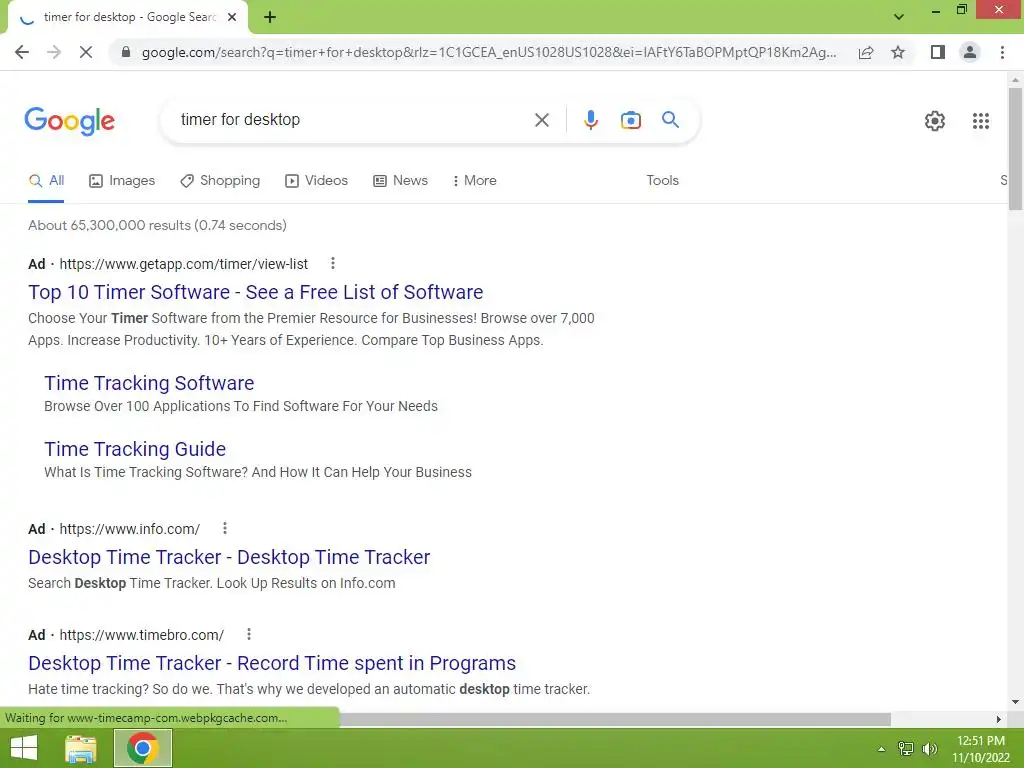The height and width of the screenshot is (768, 1024).
Task: Open the Time Tracking Software link
Action: coord(149,383)
